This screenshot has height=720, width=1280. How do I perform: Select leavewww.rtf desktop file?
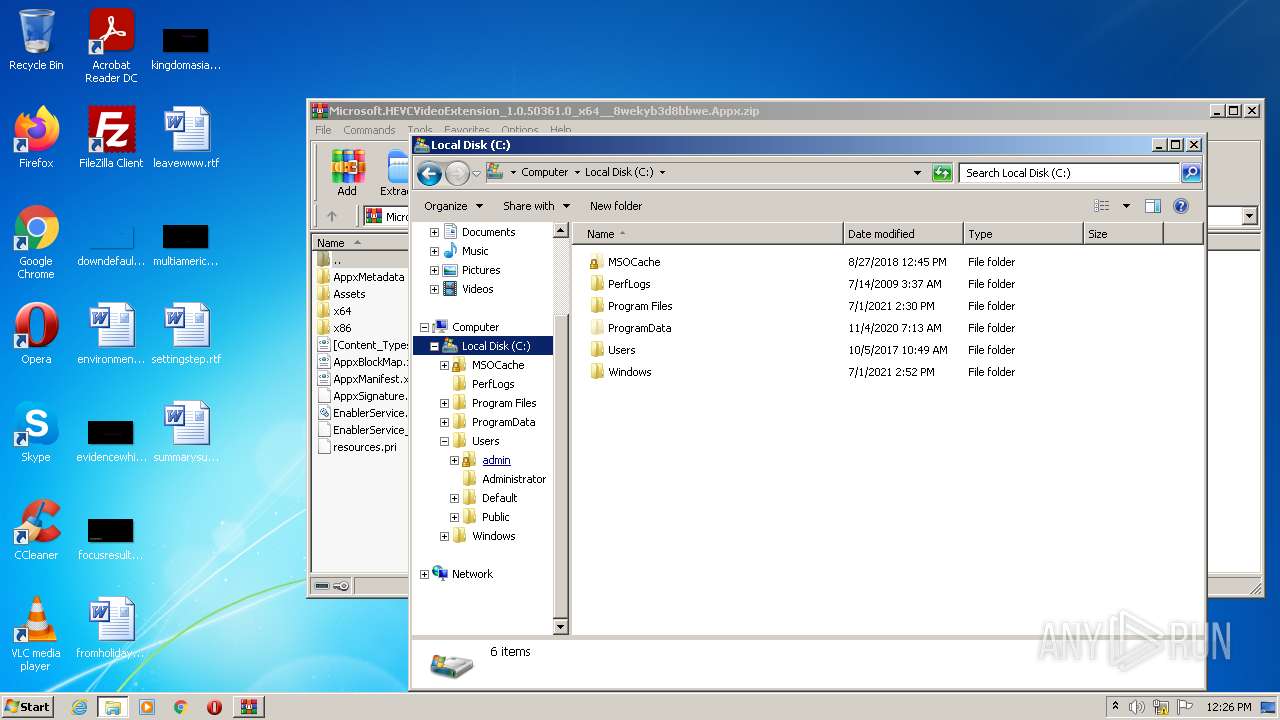(x=186, y=137)
